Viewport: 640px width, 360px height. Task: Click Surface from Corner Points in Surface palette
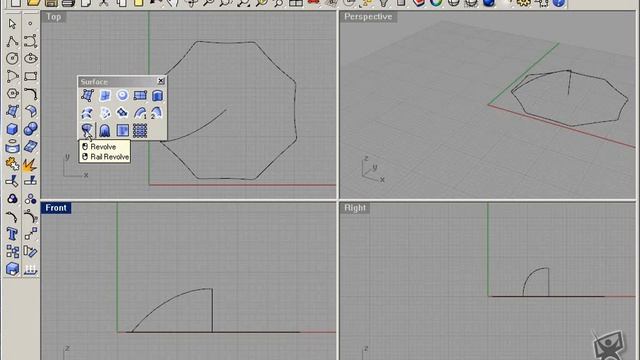pos(87,96)
